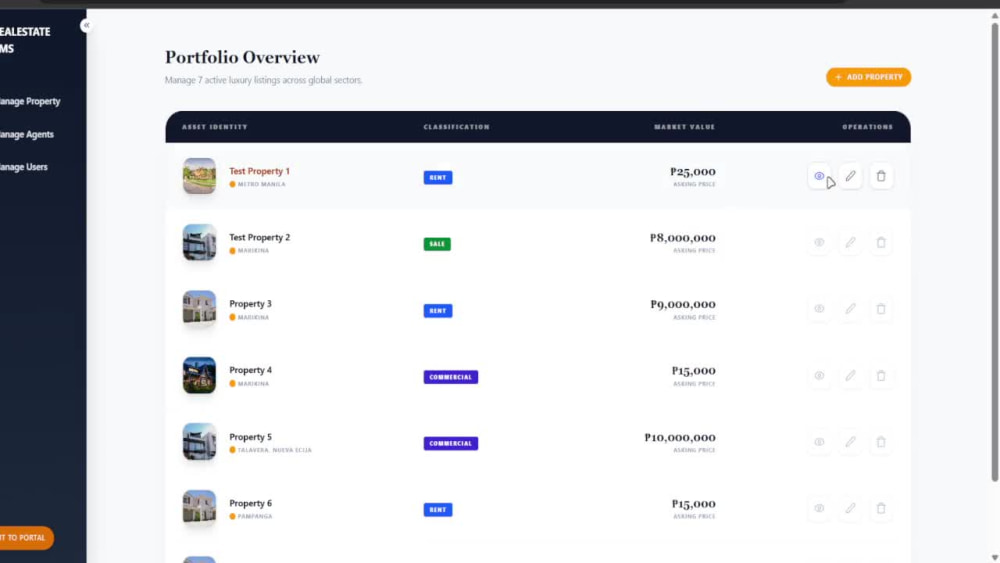Click the ₱10,000,000 market value
Screen dimensions: 1000x563
(680, 437)
